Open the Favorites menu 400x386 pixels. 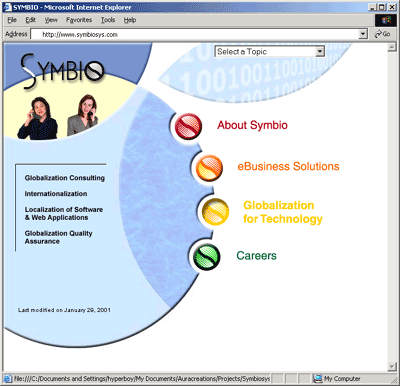79,20
